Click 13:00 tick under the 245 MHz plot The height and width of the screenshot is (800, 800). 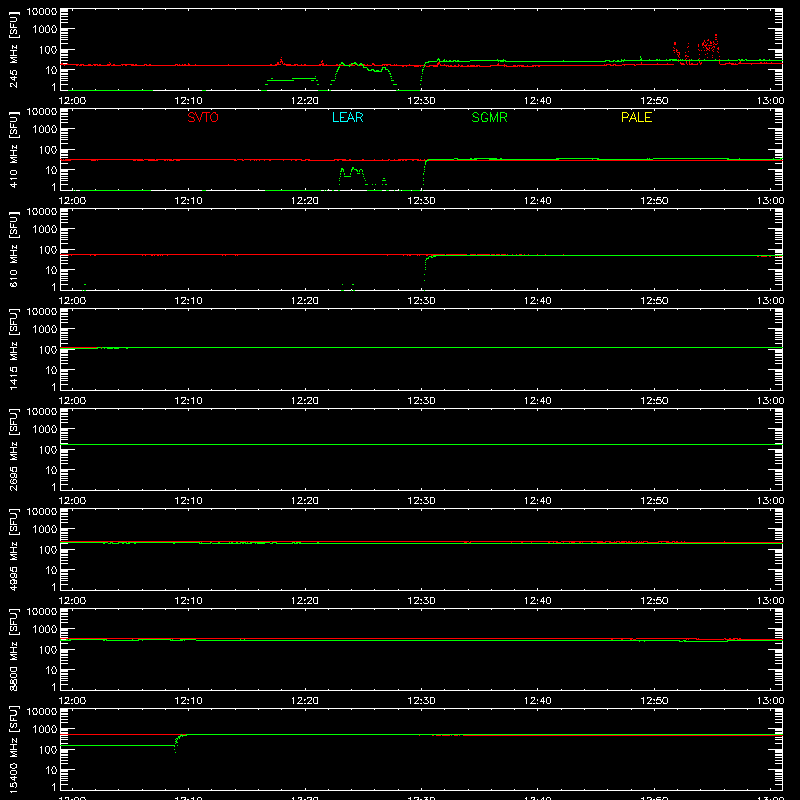pyautogui.click(x=770, y=101)
